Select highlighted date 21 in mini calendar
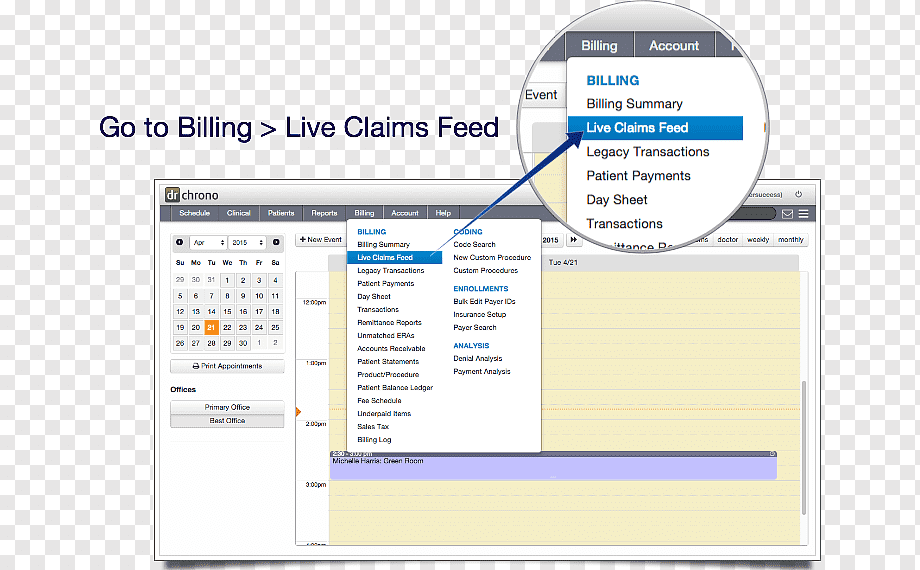920x570 pixels. (x=211, y=327)
